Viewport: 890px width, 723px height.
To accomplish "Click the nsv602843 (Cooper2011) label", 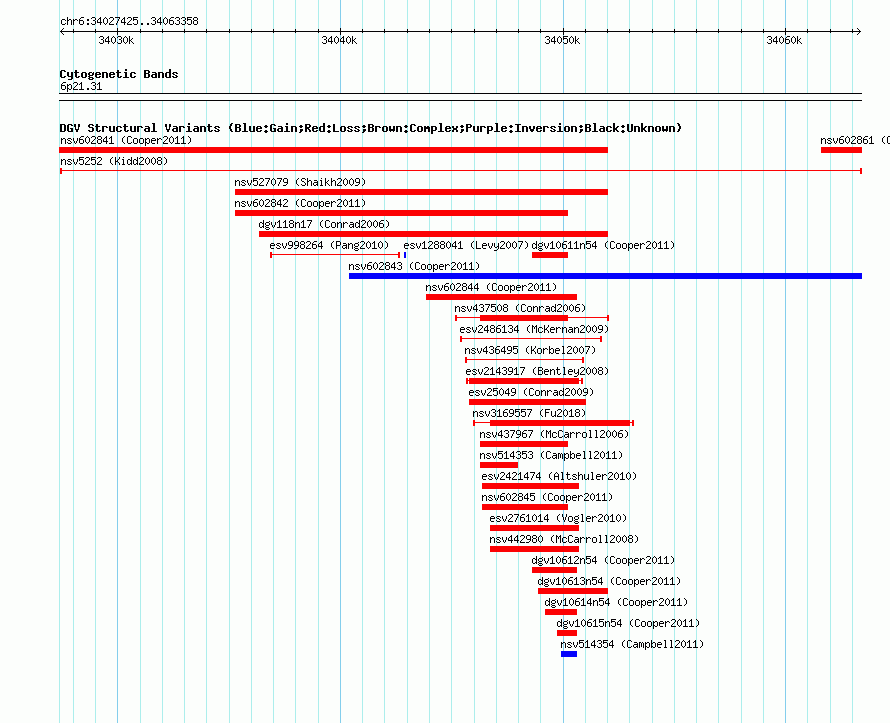I will (x=414, y=266).
